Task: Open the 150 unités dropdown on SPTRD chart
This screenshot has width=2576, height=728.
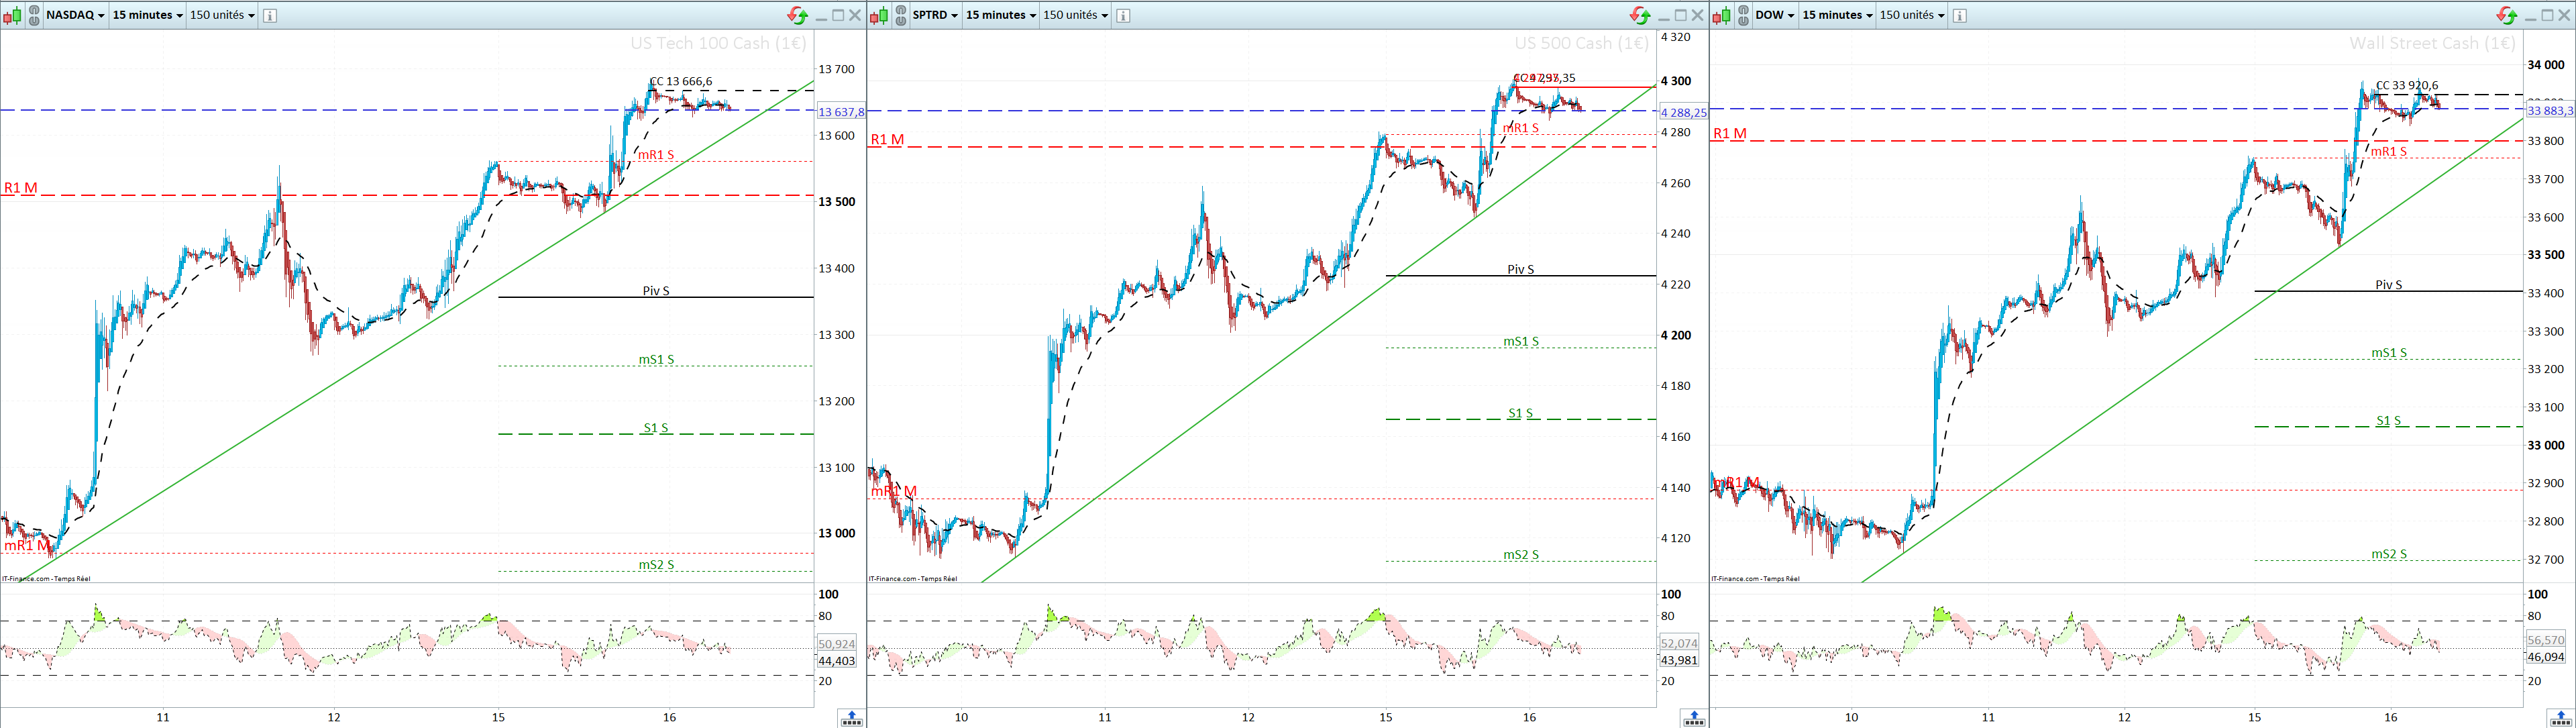Action: coord(1076,15)
